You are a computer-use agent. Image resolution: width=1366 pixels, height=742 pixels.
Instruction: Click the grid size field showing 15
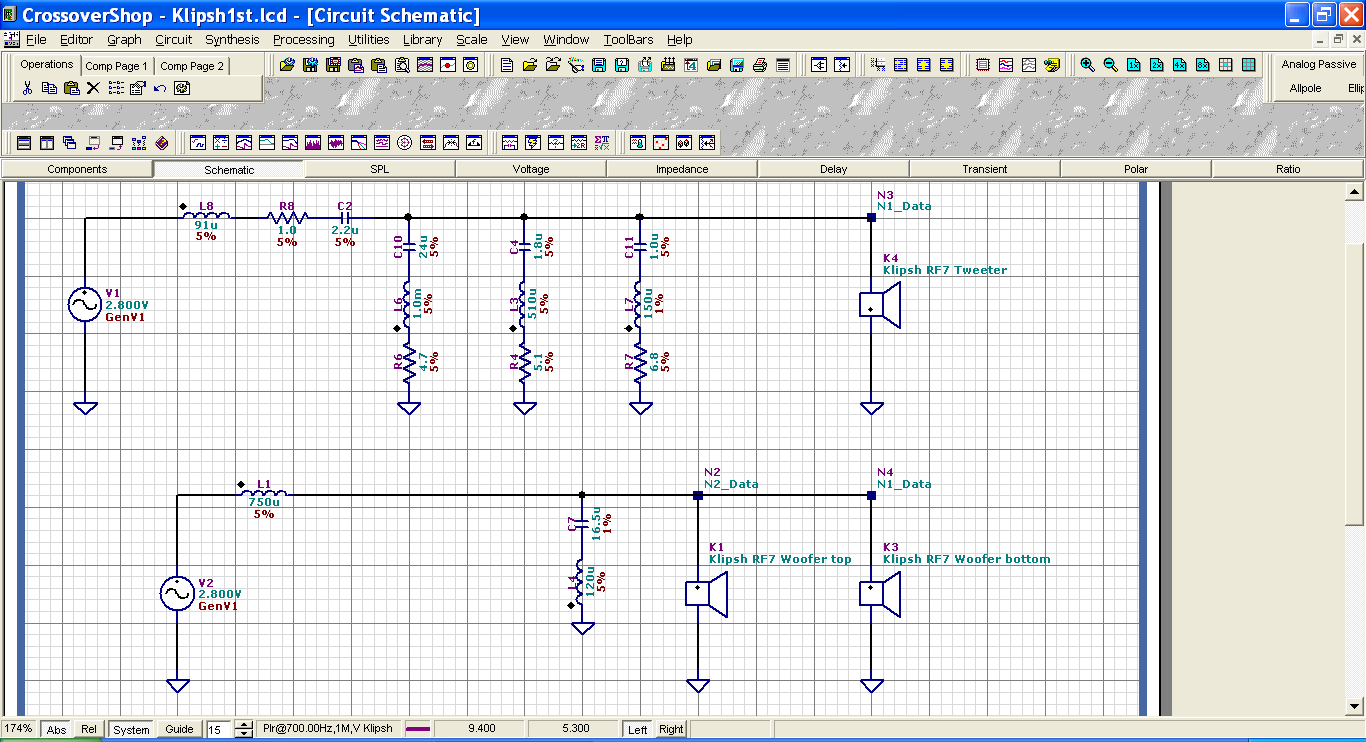[x=218, y=730]
